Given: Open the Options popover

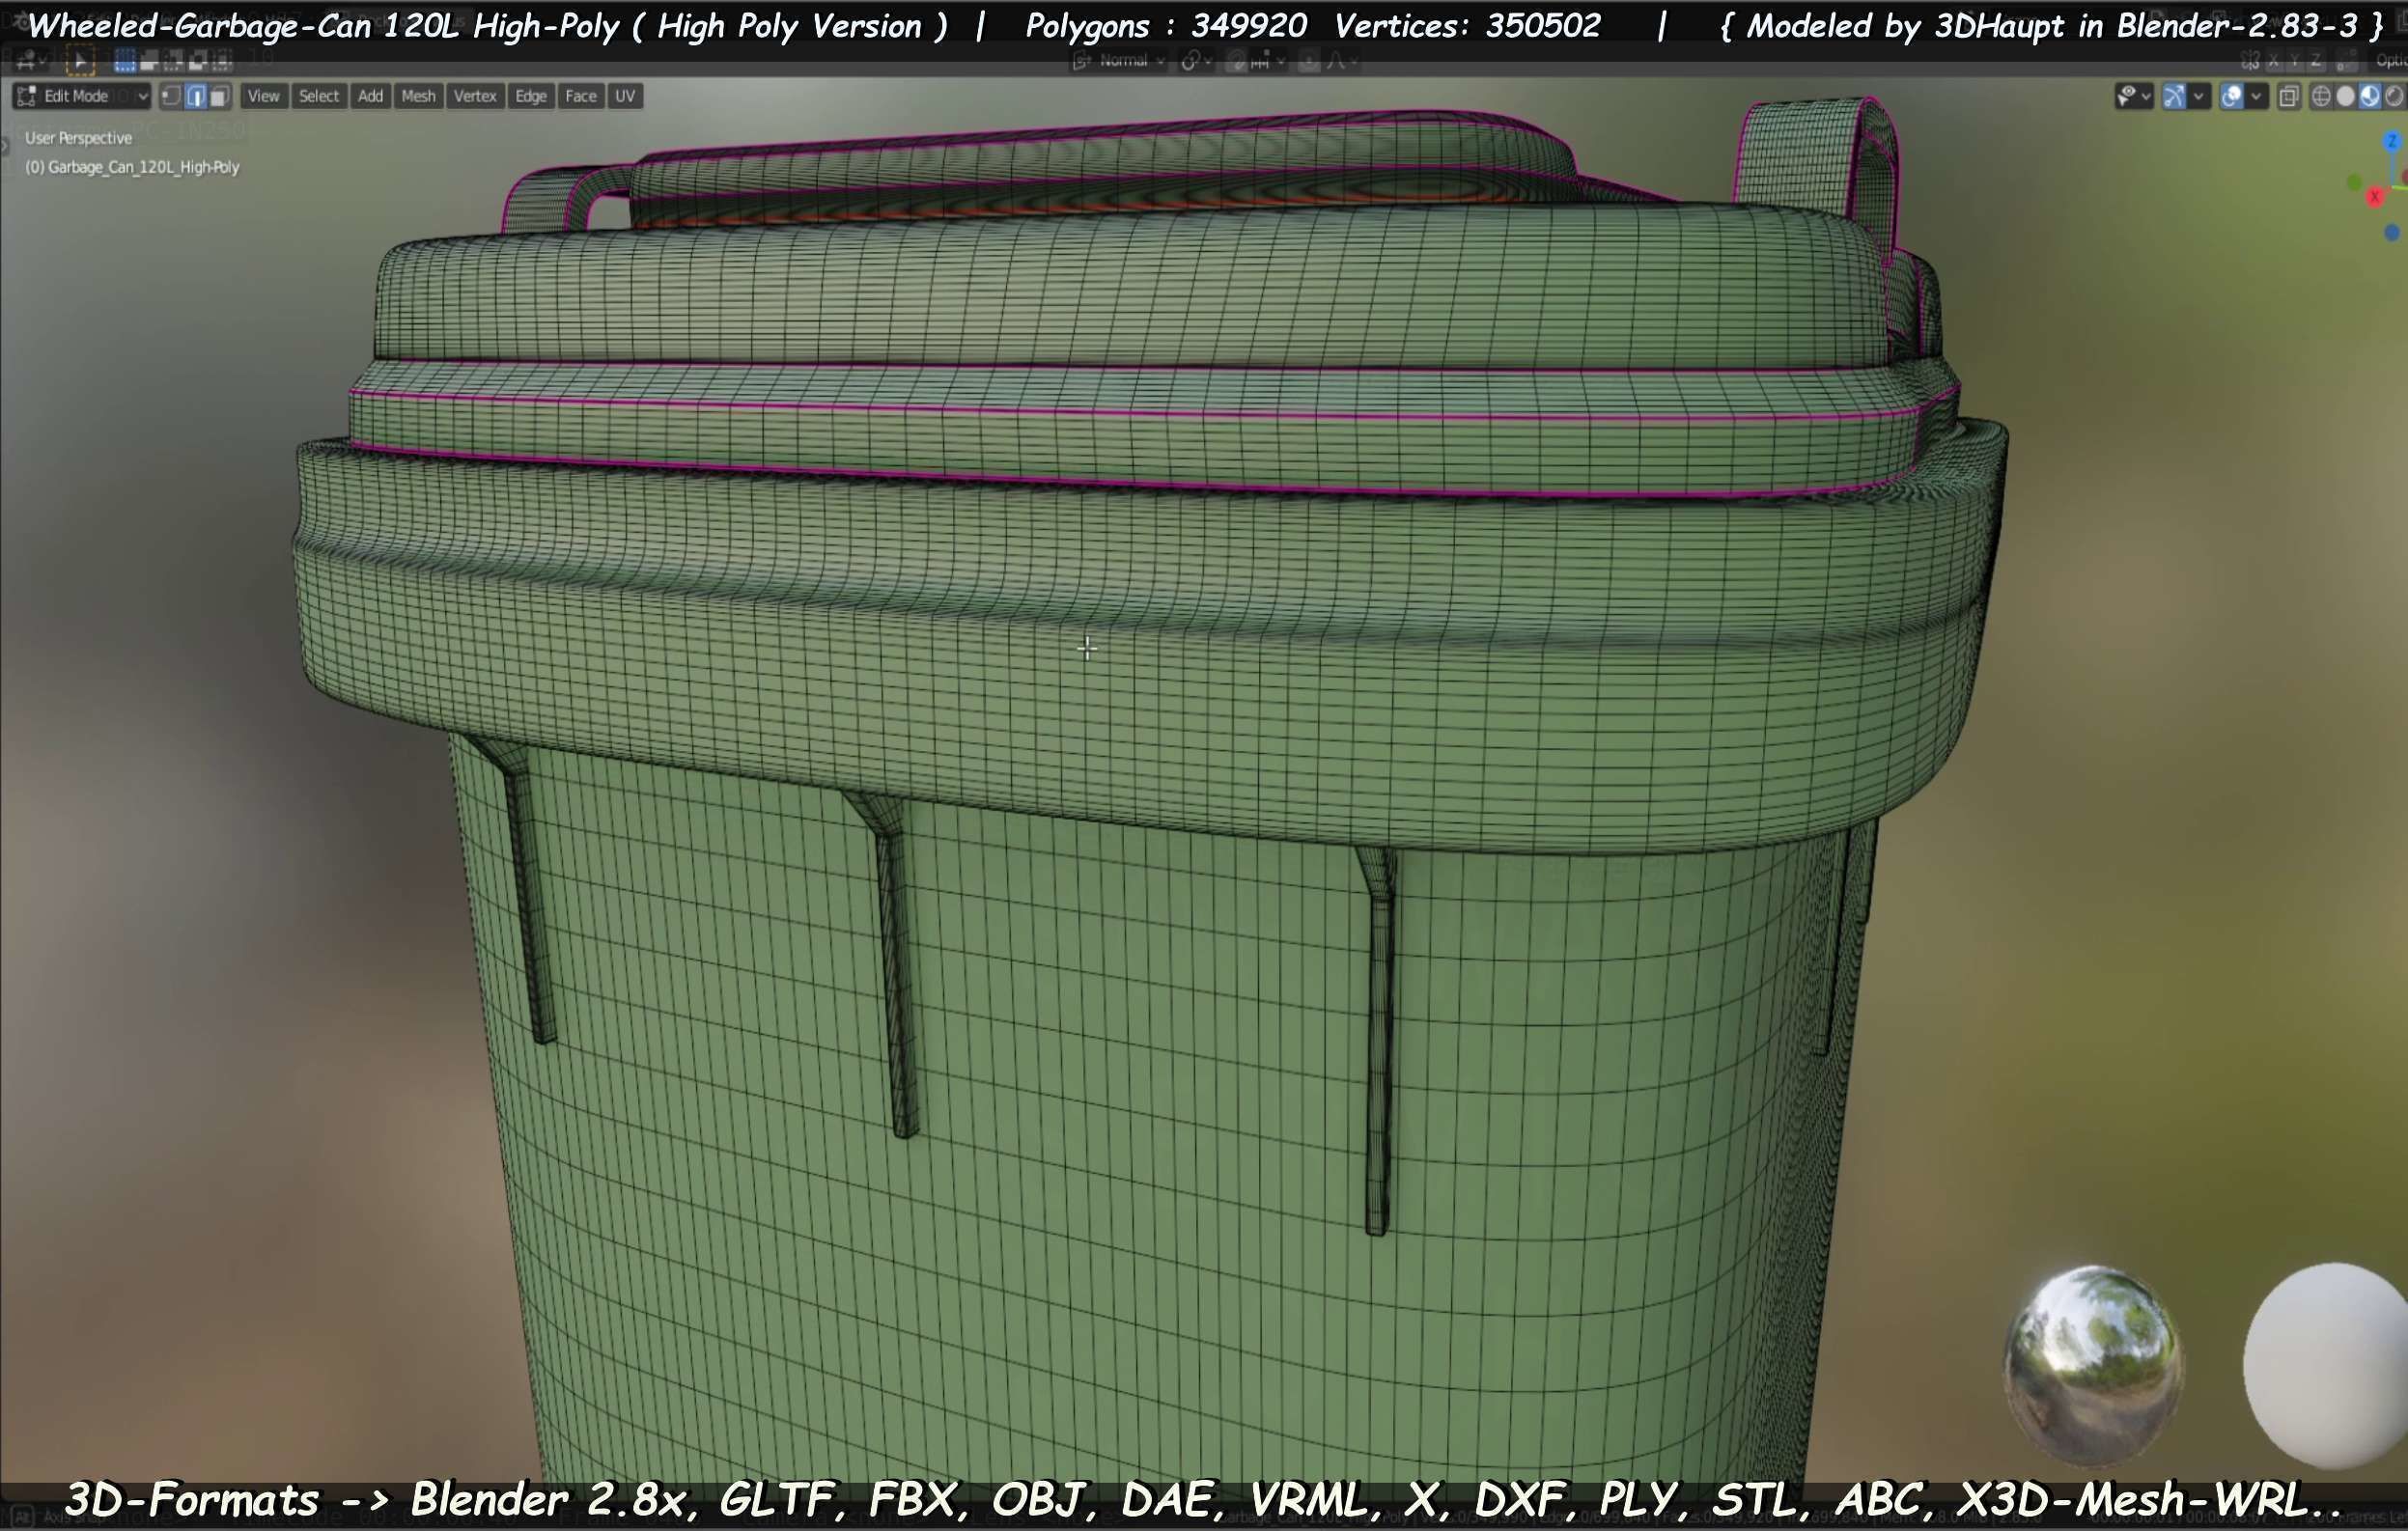Looking at the screenshot, I should pyautogui.click(x=2390, y=62).
